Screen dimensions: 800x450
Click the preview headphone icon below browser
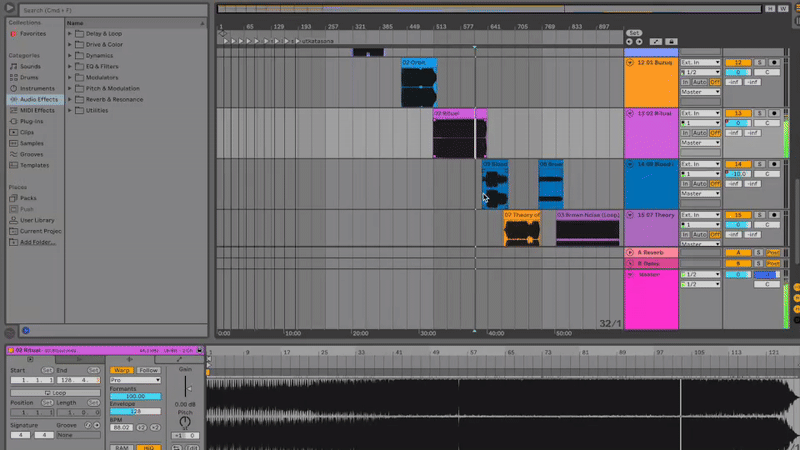pos(26,331)
